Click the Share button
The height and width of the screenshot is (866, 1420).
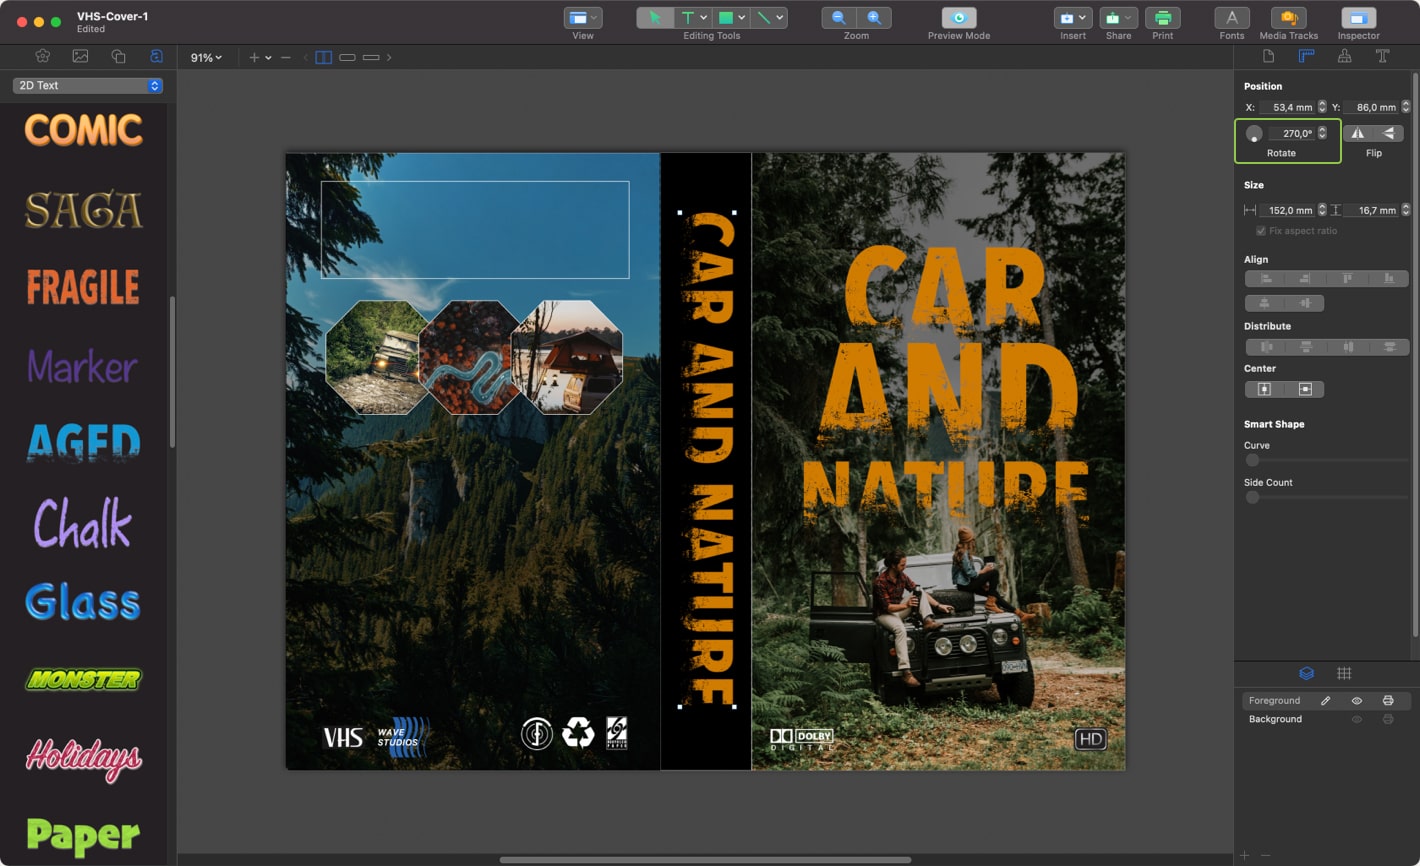pyautogui.click(x=1118, y=18)
